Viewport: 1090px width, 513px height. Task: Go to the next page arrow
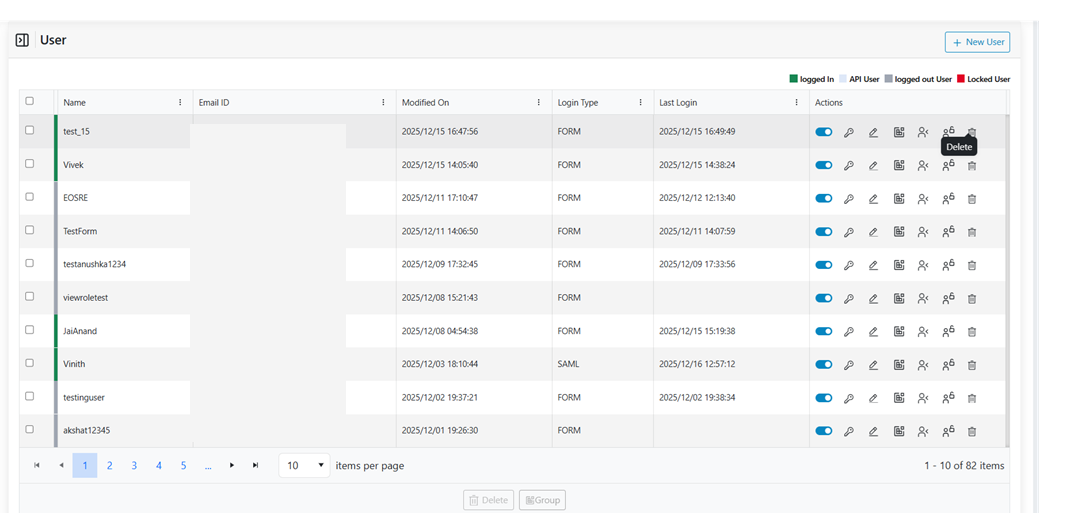[x=231, y=465]
